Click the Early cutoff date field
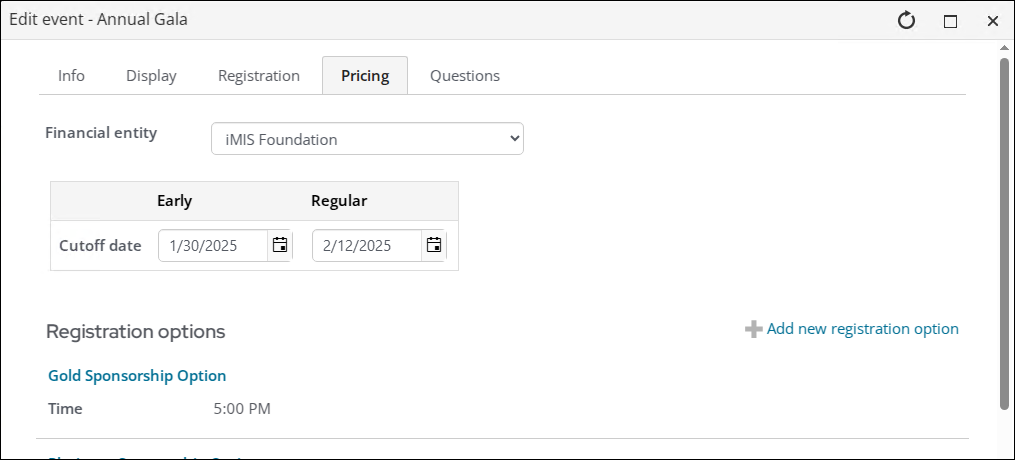 pyautogui.click(x=212, y=245)
